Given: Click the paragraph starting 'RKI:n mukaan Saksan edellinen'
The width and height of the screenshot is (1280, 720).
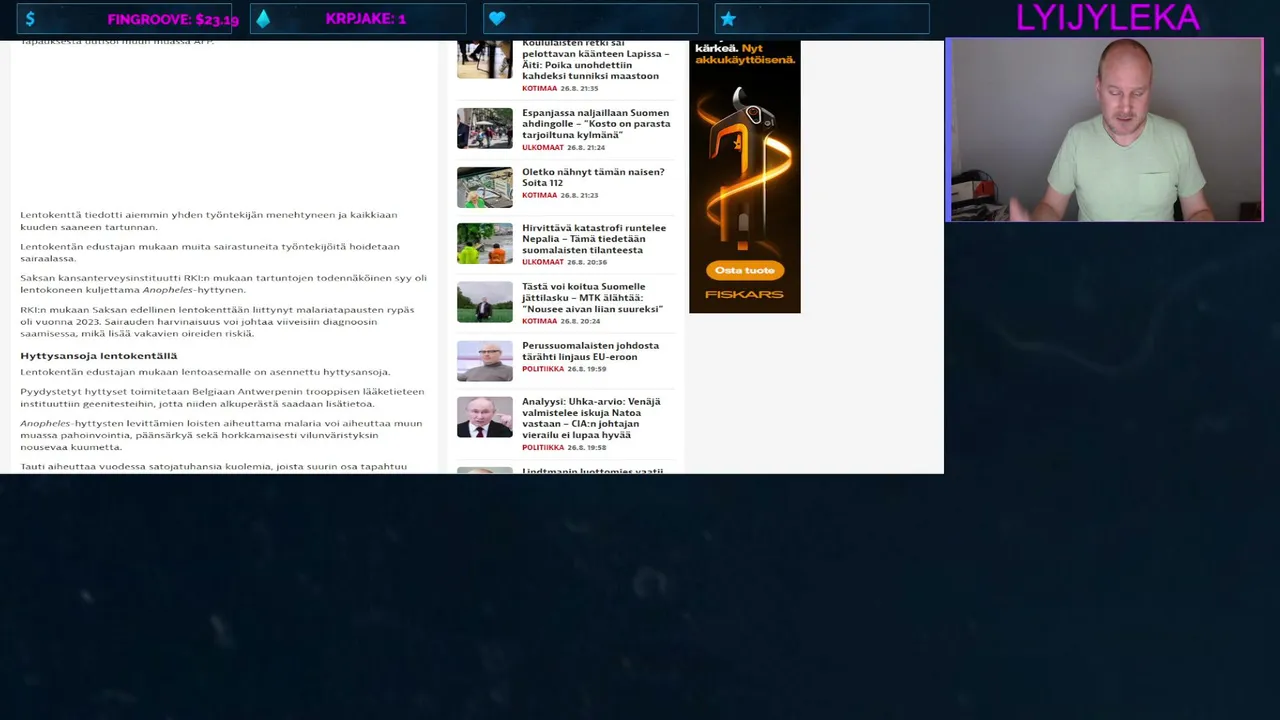Looking at the screenshot, I should coord(217,322).
